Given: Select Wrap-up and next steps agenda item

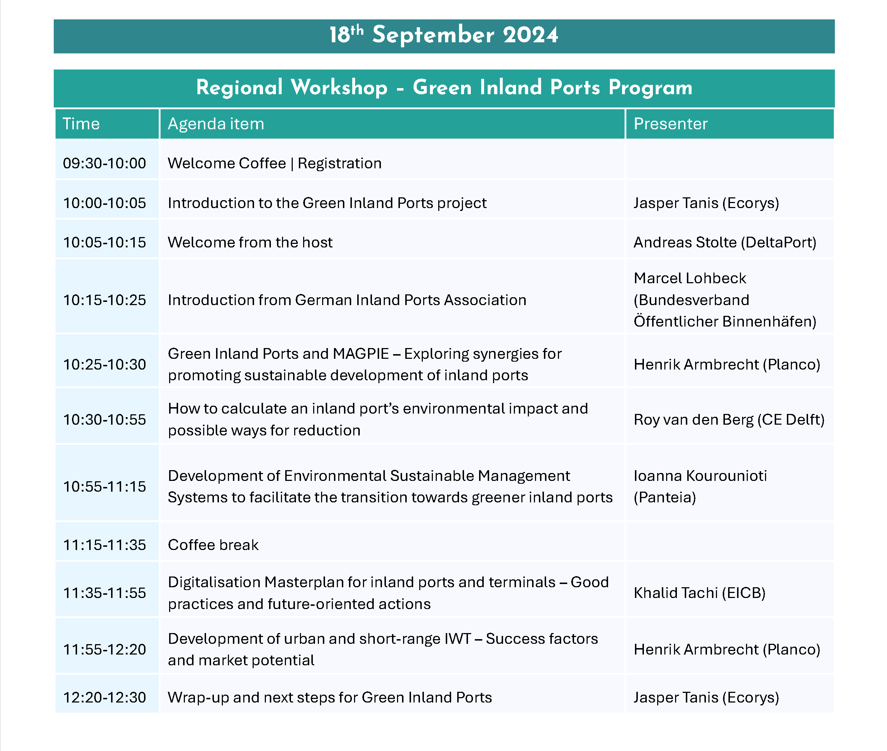Looking at the screenshot, I should [x=329, y=697].
